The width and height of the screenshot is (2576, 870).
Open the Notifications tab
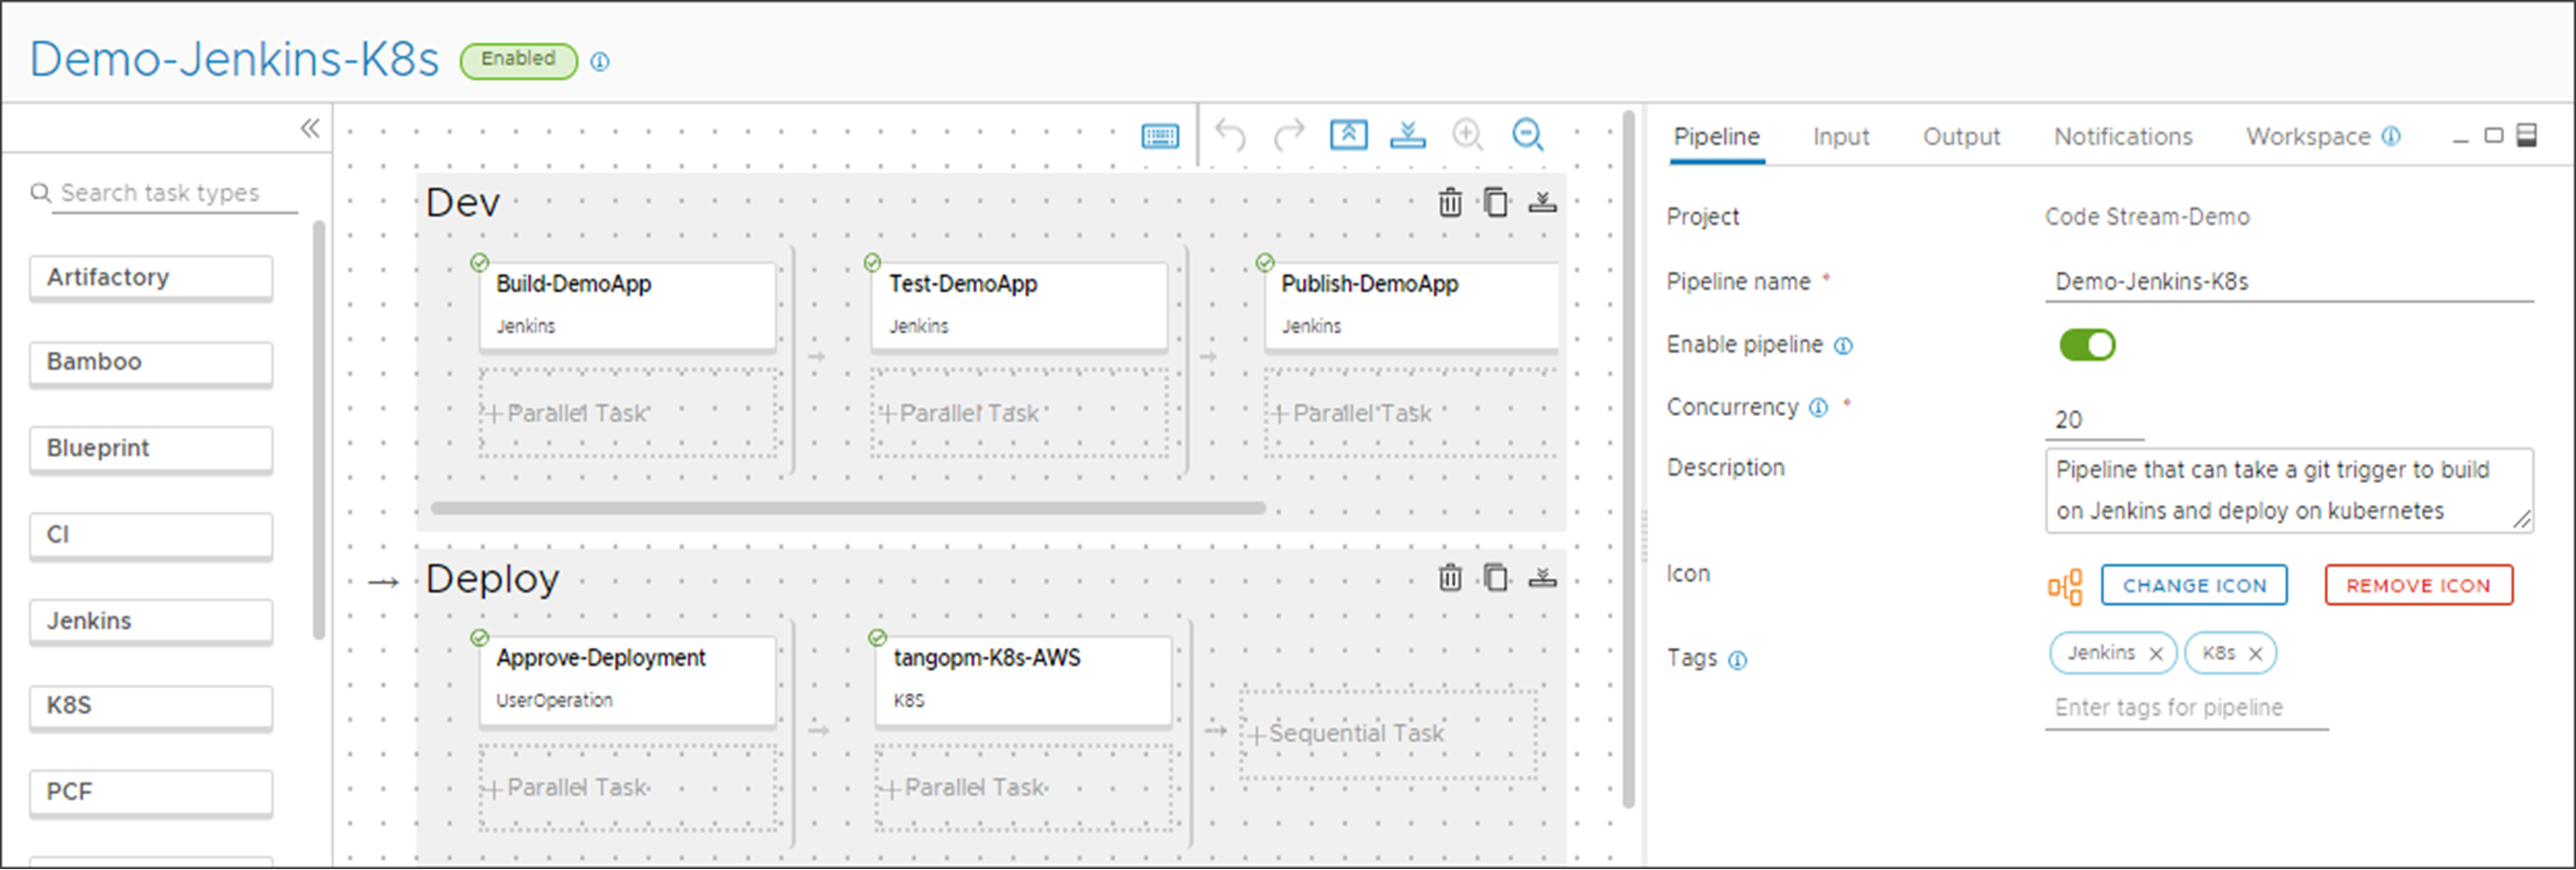[2122, 137]
